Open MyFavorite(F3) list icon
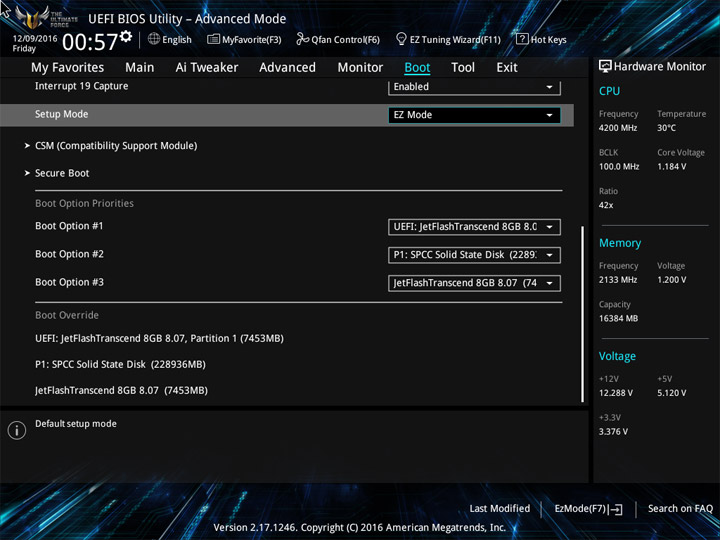The image size is (720, 540). point(213,39)
